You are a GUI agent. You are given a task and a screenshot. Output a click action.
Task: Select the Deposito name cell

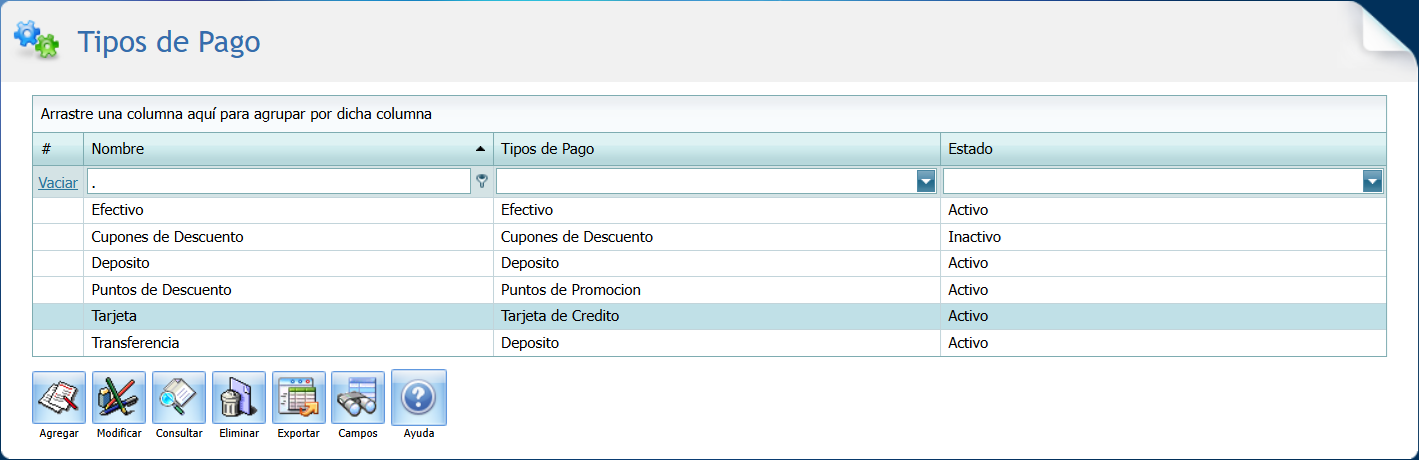coord(288,263)
